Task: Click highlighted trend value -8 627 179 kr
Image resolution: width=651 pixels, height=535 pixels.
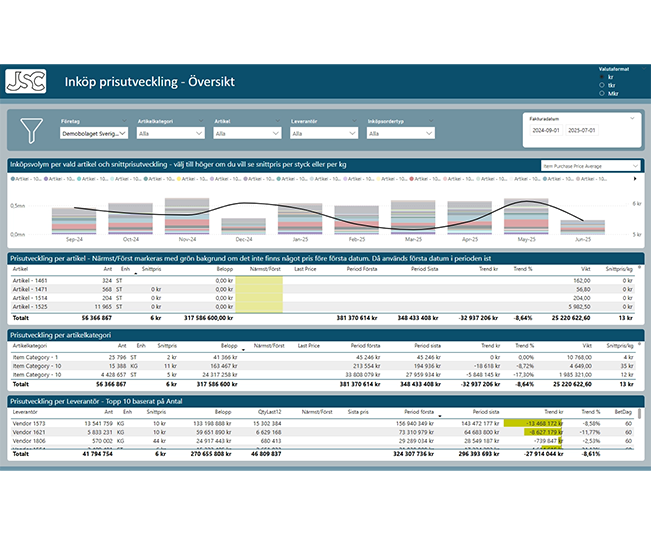Action: pyautogui.click(x=546, y=432)
